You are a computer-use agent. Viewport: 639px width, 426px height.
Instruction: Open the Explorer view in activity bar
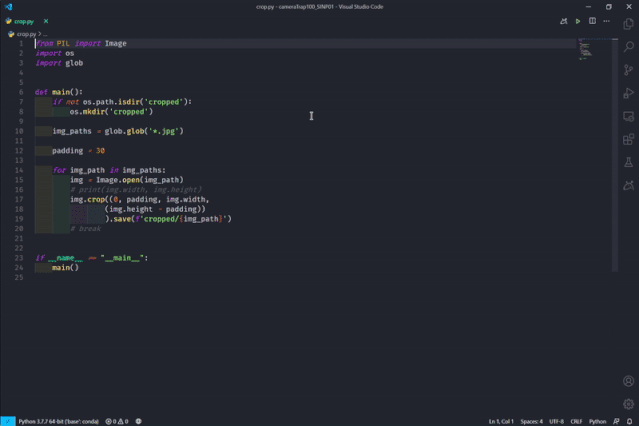tap(628, 24)
